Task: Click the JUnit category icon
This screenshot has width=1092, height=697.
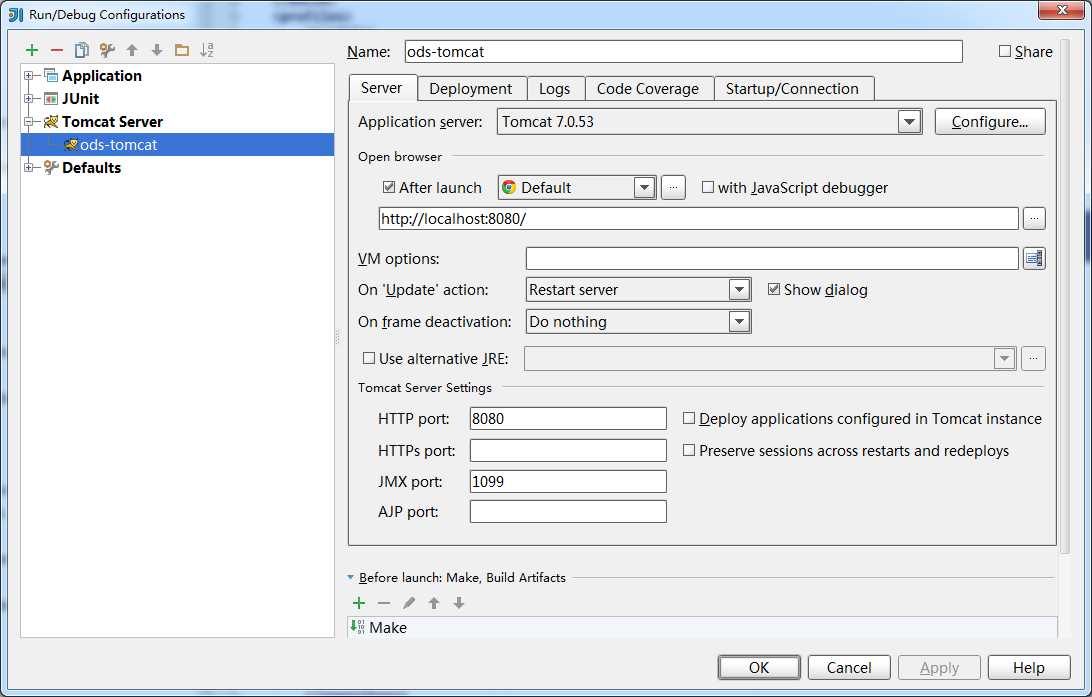Action: click(51, 98)
